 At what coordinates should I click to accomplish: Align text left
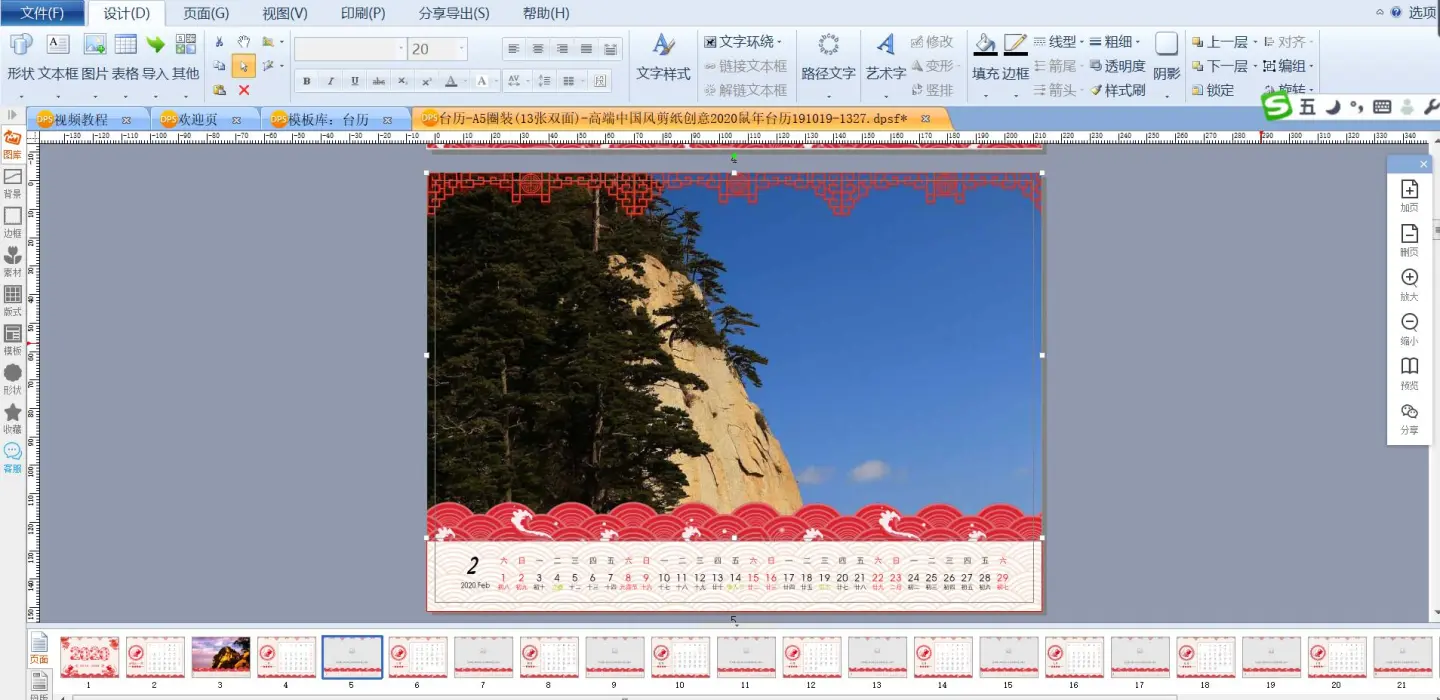[514, 49]
